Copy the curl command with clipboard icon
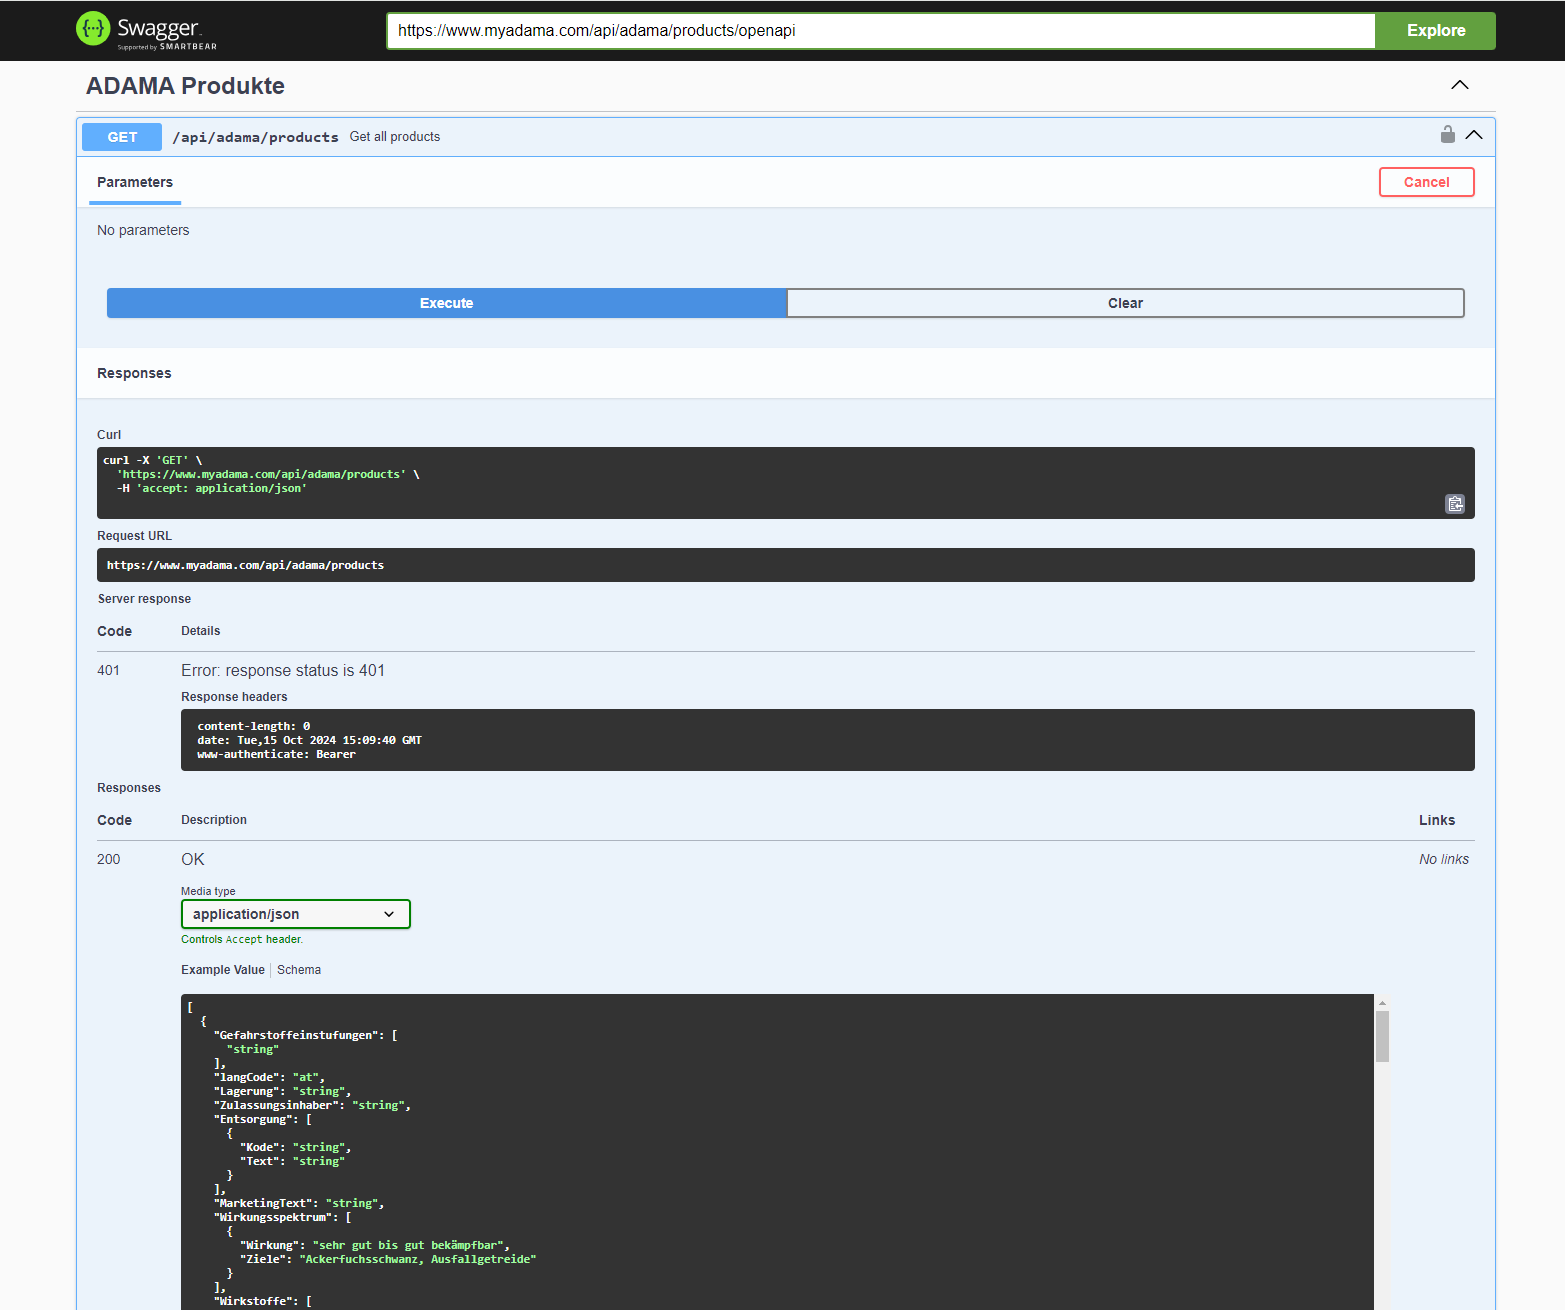Viewport: 1565px width, 1310px height. pos(1455,504)
